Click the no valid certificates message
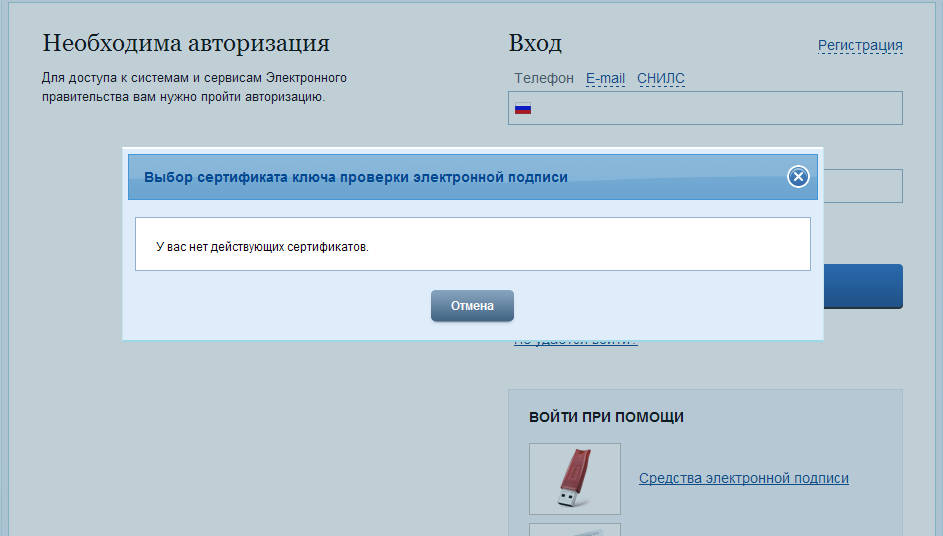943x536 pixels. (x=262, y=245)
